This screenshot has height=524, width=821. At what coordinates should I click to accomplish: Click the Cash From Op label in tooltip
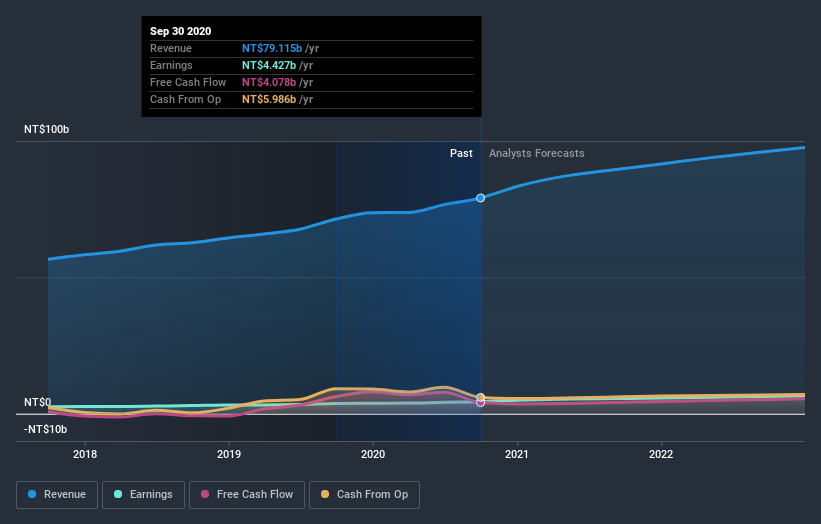coord(185,99)
